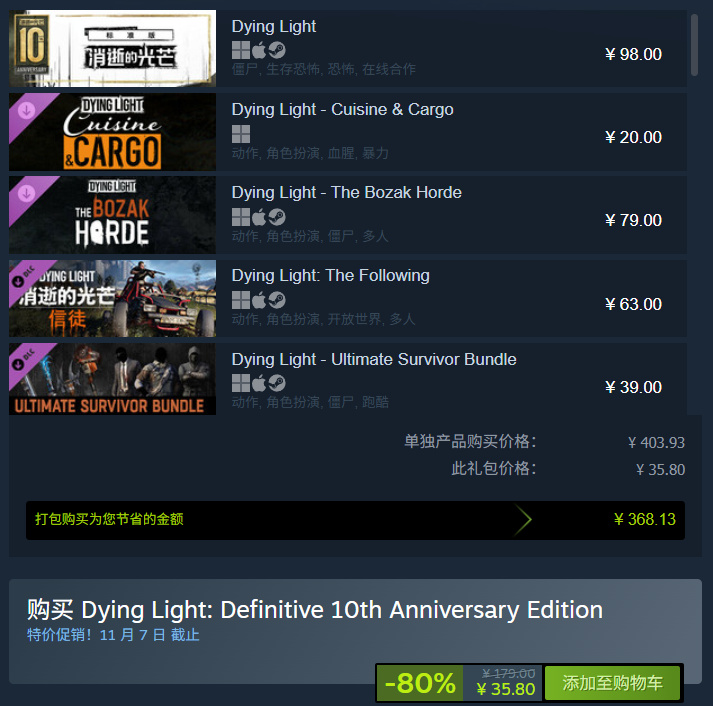The width and height of the screenshot is (713, 706).
Task: Click Windows icon under Dying Light title
Action: tap(241, 50)
